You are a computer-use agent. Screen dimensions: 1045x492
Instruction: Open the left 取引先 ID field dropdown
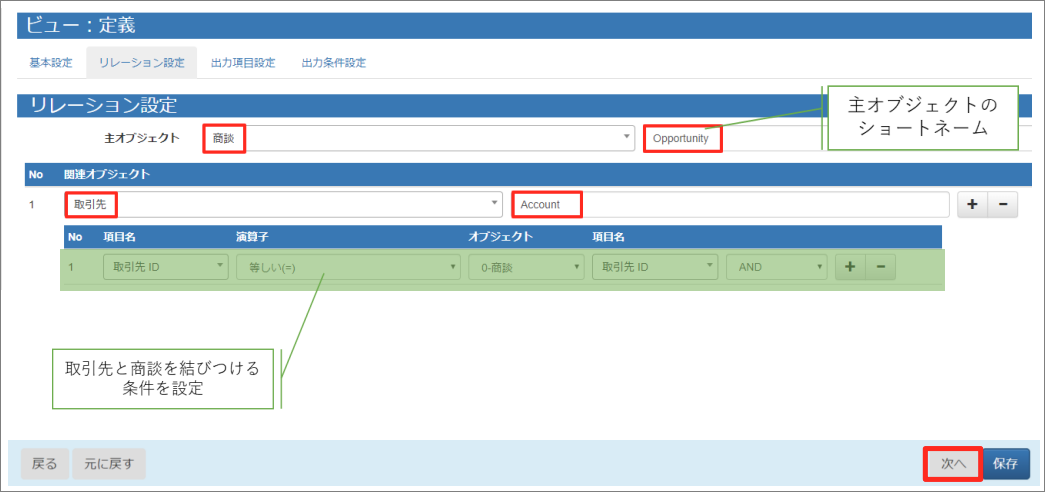166,267
